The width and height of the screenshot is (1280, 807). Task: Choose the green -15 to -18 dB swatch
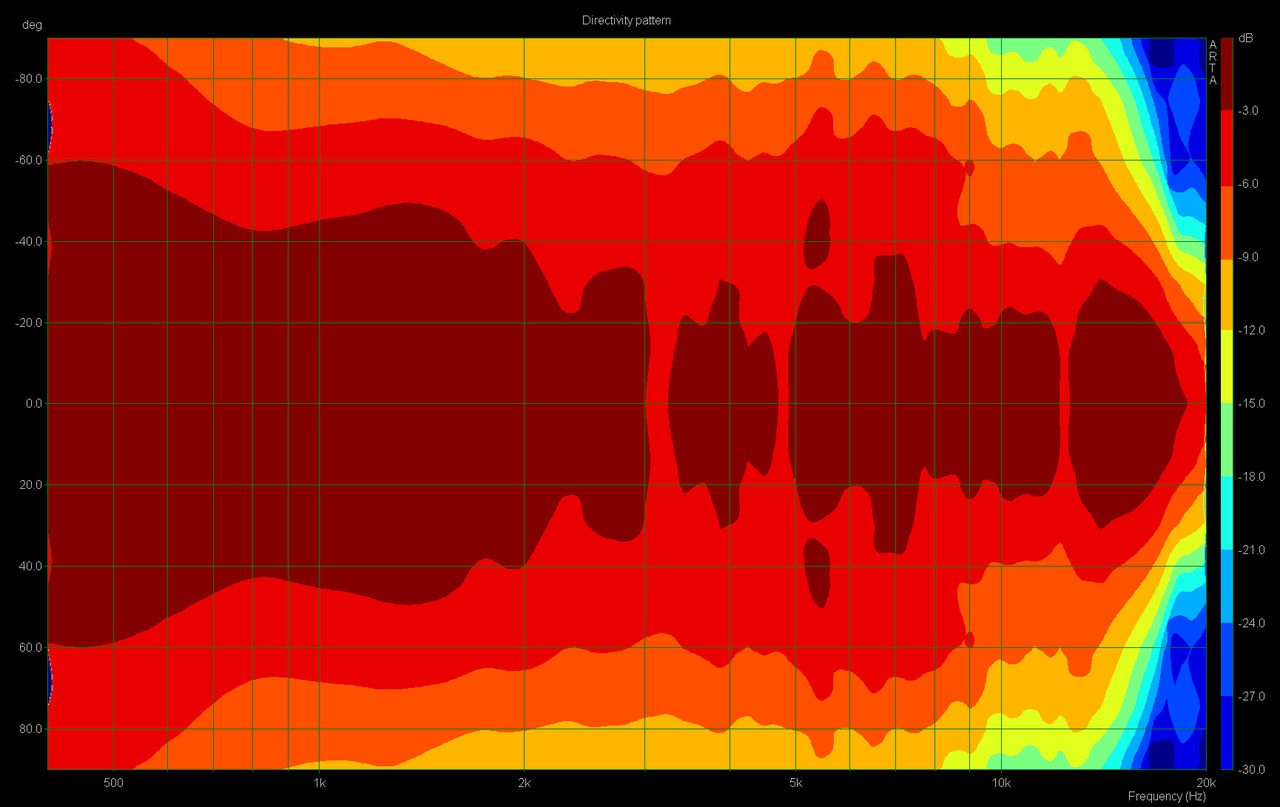tap(1227, 441)
